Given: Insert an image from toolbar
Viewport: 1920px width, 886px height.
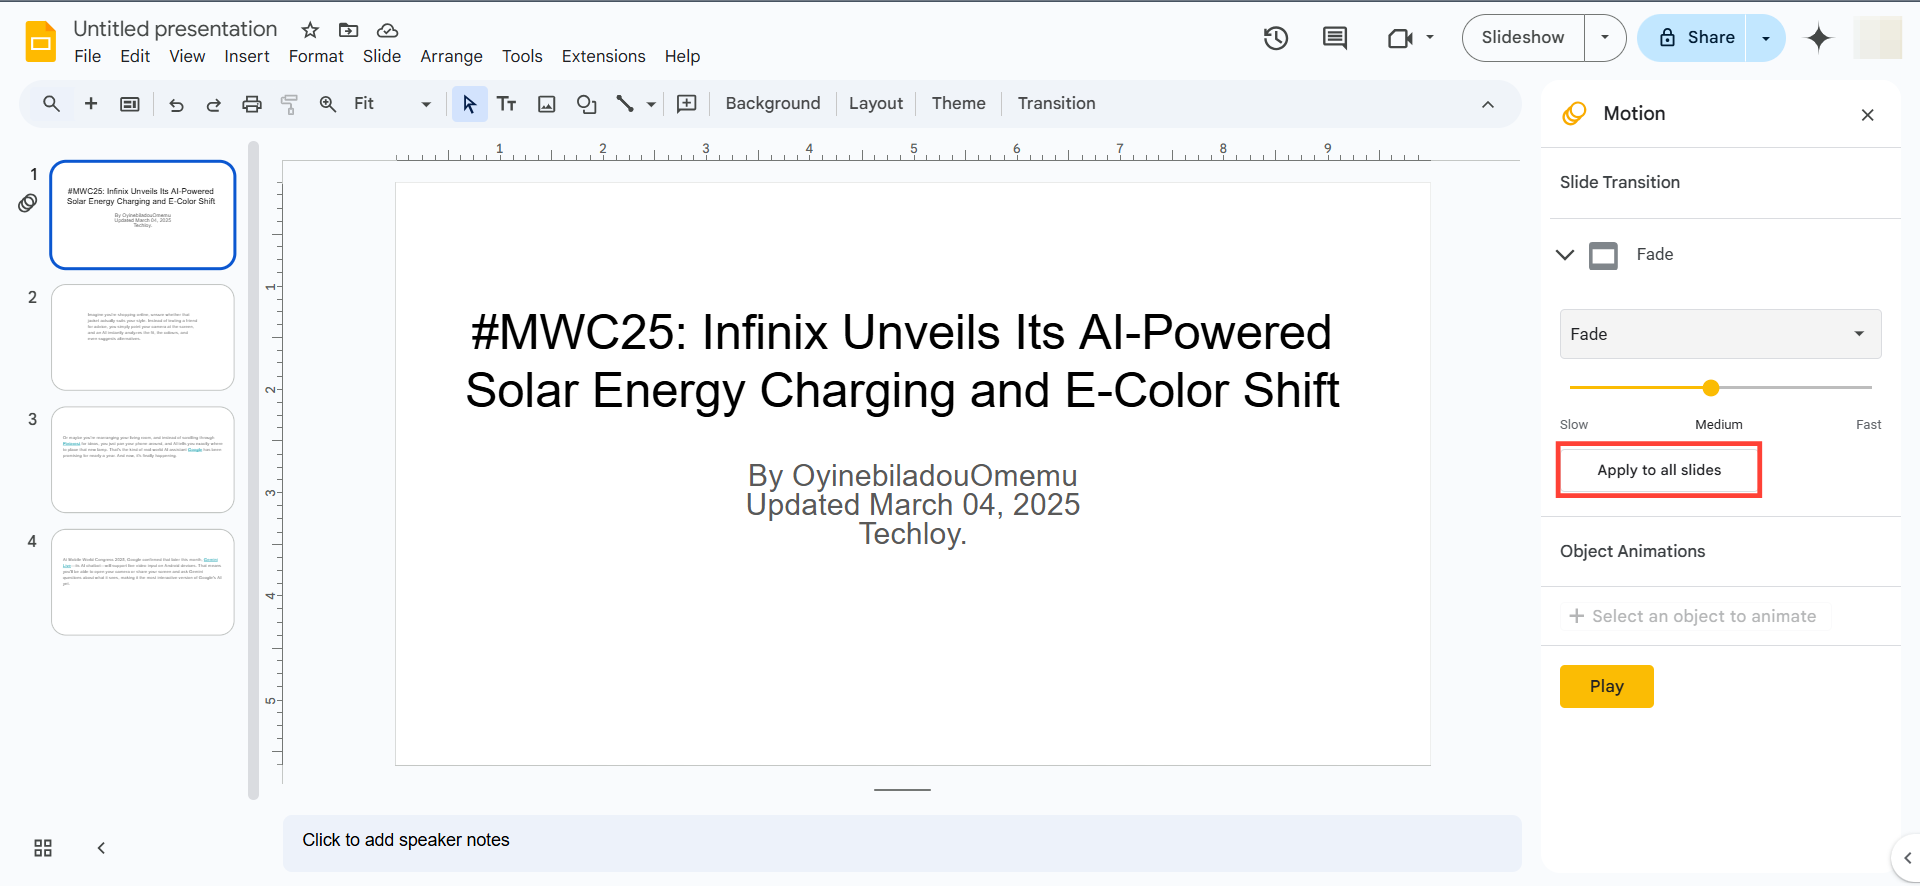Looking at the screenshot, I should pyautogui.click(x=547, y=104).
